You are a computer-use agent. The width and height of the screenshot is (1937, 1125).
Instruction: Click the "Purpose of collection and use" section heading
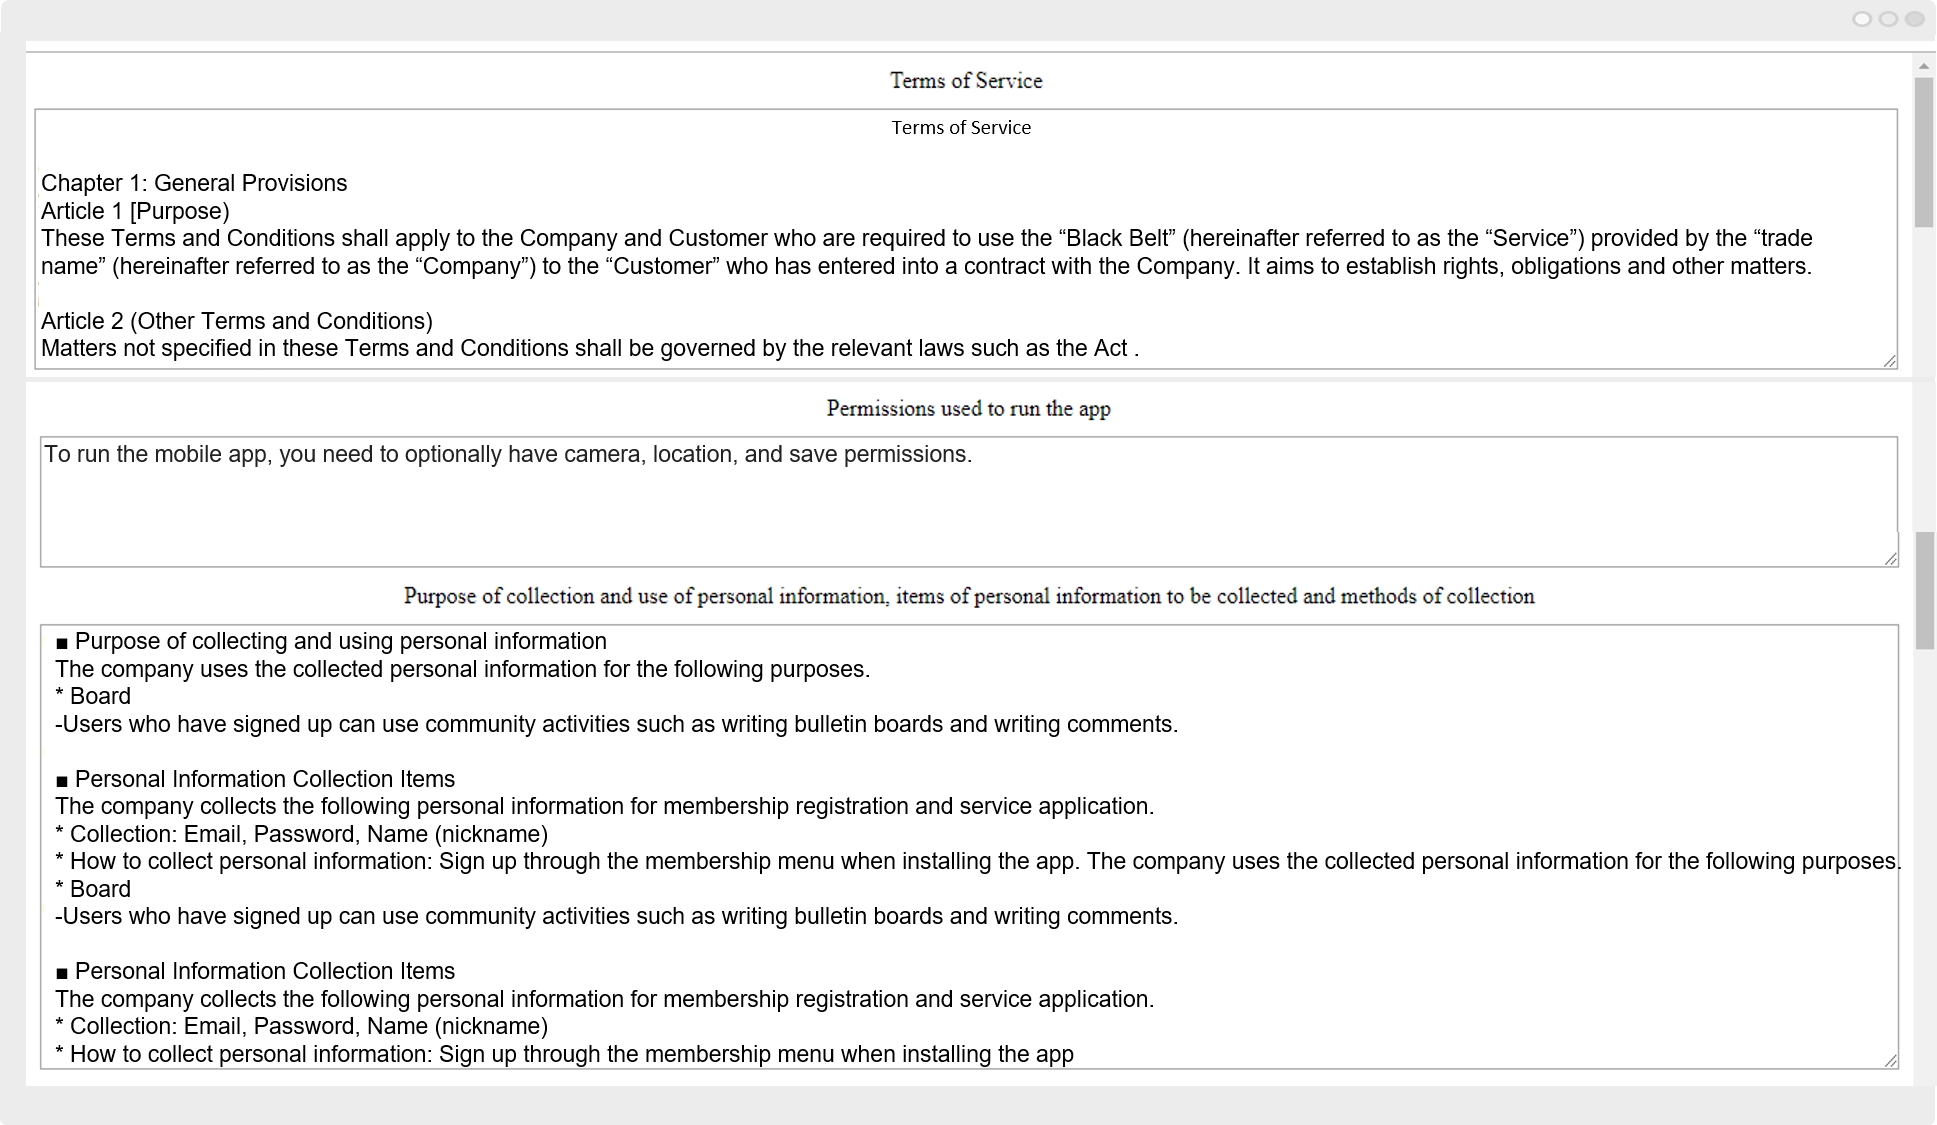coord(969,596)
